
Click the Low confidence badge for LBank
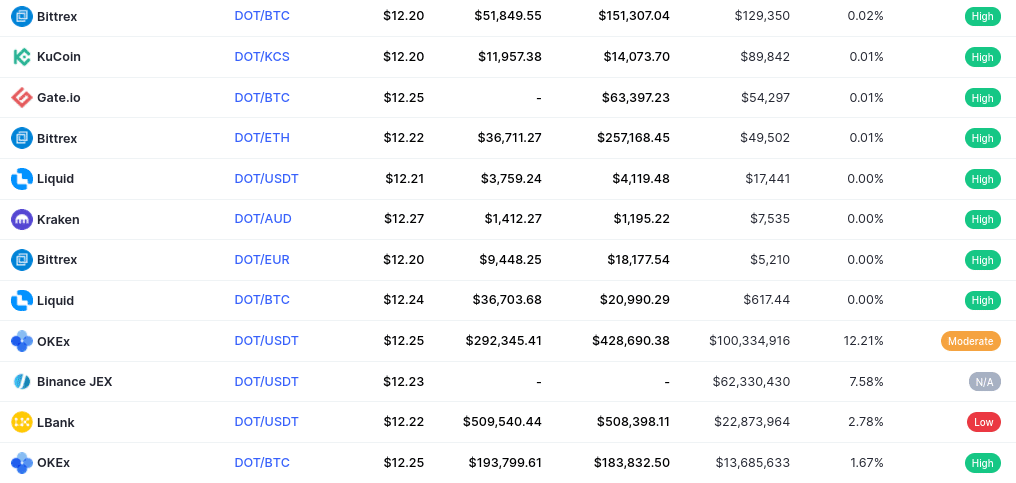click(x=984, y=423)
